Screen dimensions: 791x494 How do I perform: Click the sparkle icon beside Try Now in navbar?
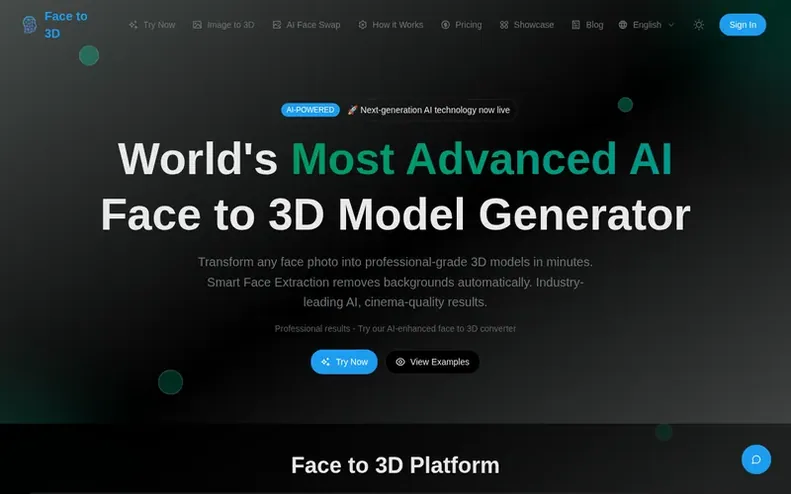133,25
